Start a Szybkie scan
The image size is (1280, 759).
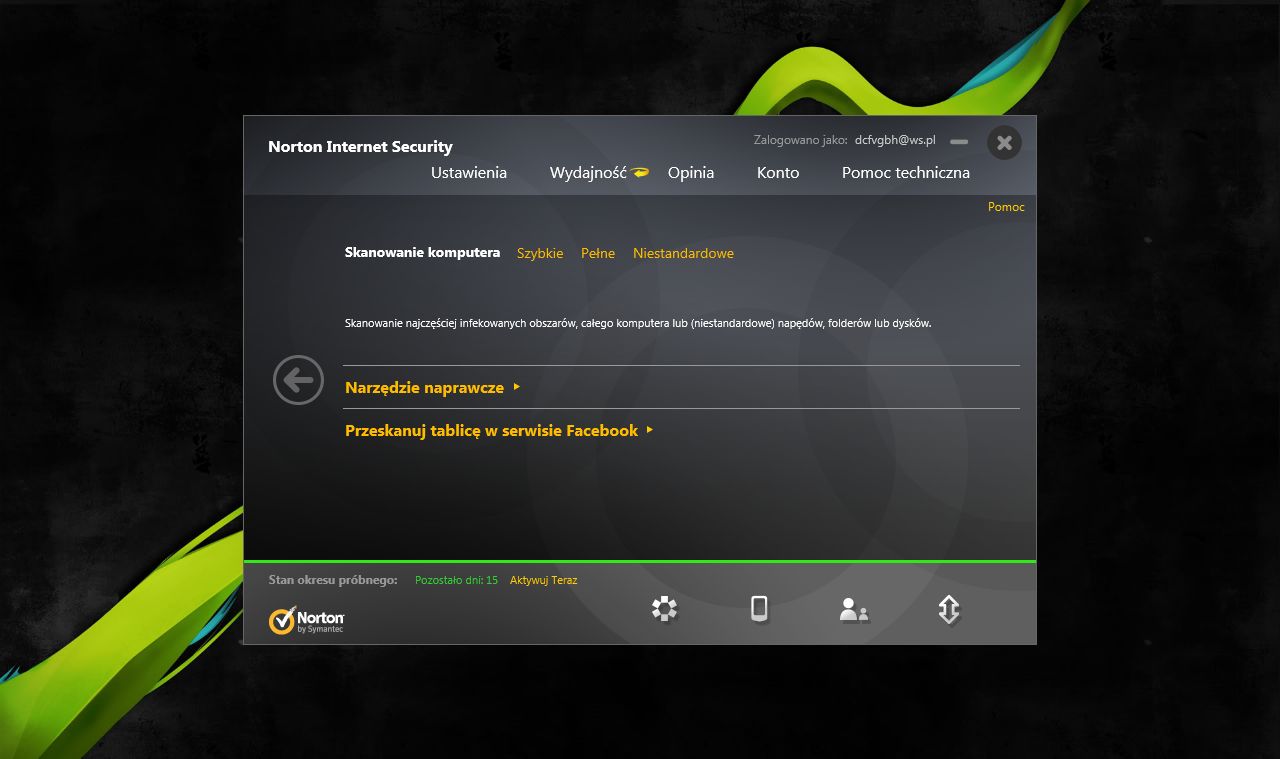point(540,253)
